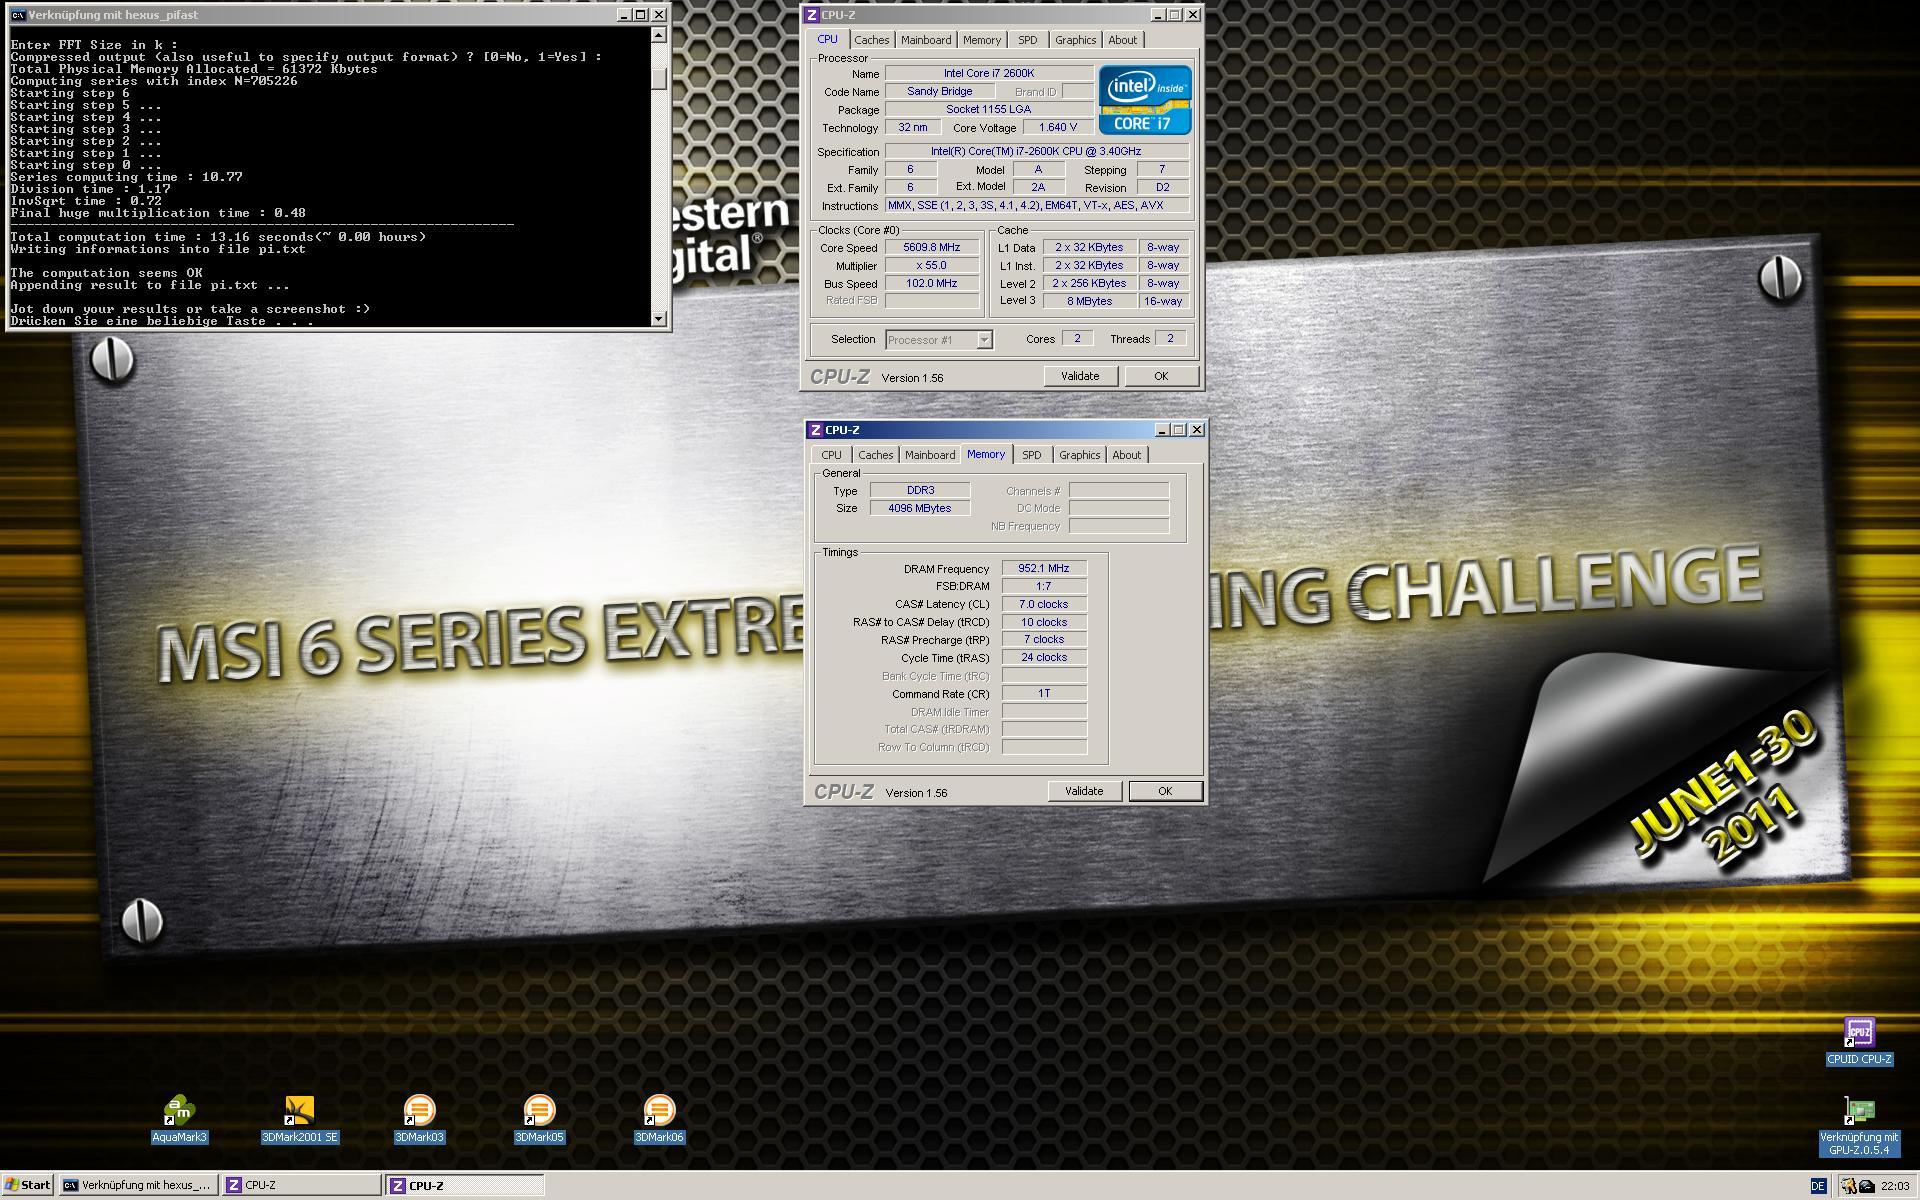Expand the Processor #1 selection dropdown
The image size is (1920, 1200).
click(984, 340)
